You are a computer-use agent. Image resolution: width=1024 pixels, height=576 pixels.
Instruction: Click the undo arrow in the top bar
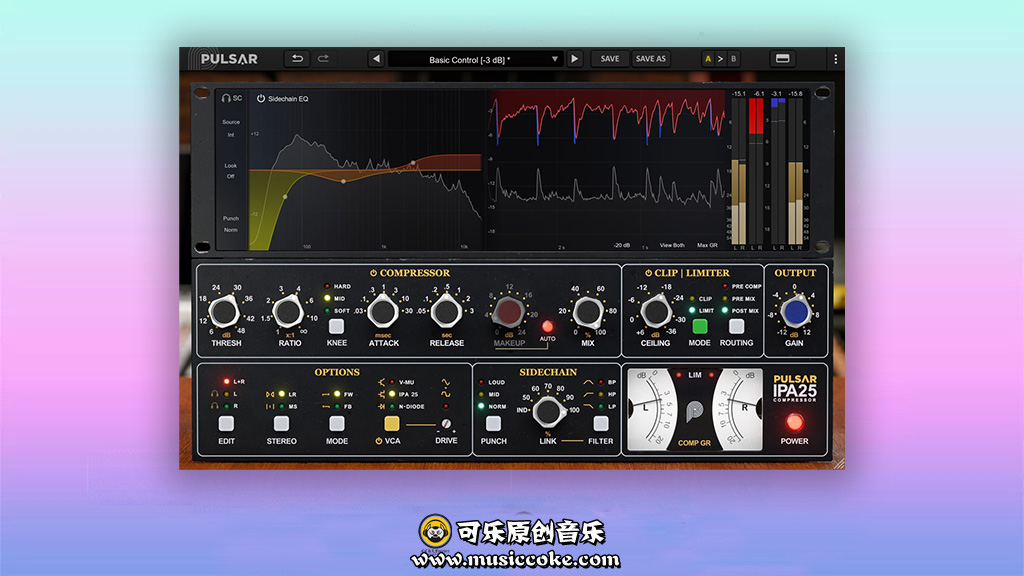point(297,59)
